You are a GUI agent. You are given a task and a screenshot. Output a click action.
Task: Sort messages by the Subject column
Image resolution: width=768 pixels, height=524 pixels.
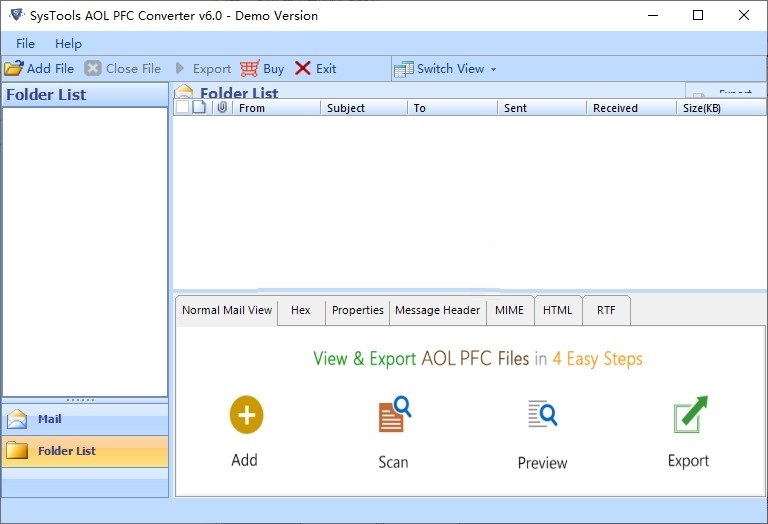point(362,108)
